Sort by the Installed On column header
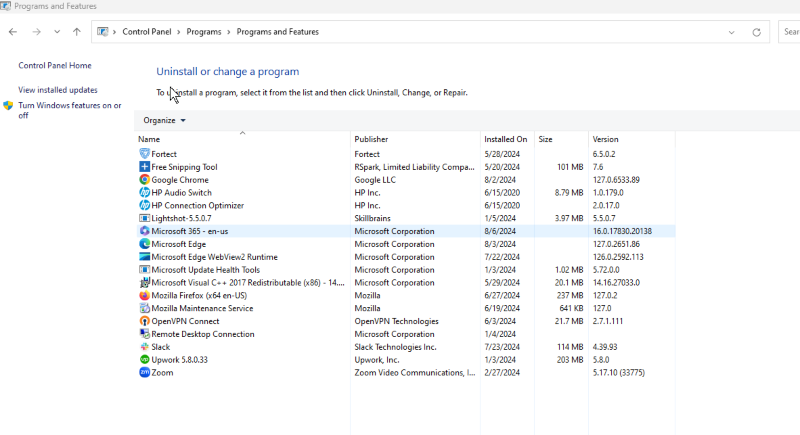800x435 pixels. coord(507,139)
